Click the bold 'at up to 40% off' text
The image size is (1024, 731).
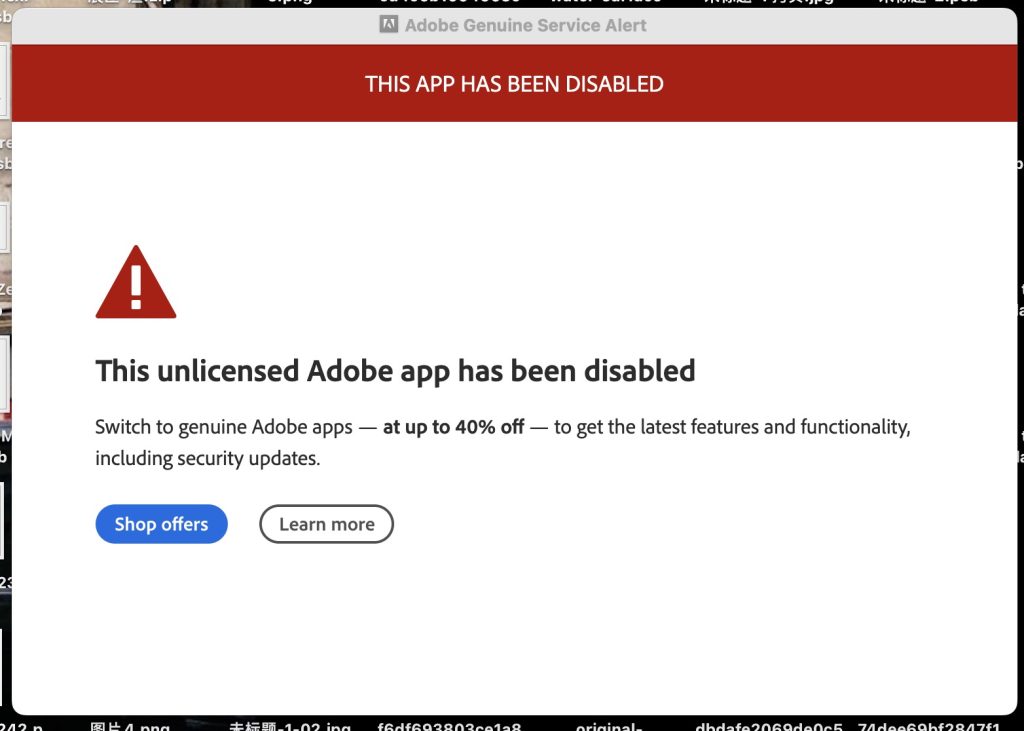[x=453, y=427]
